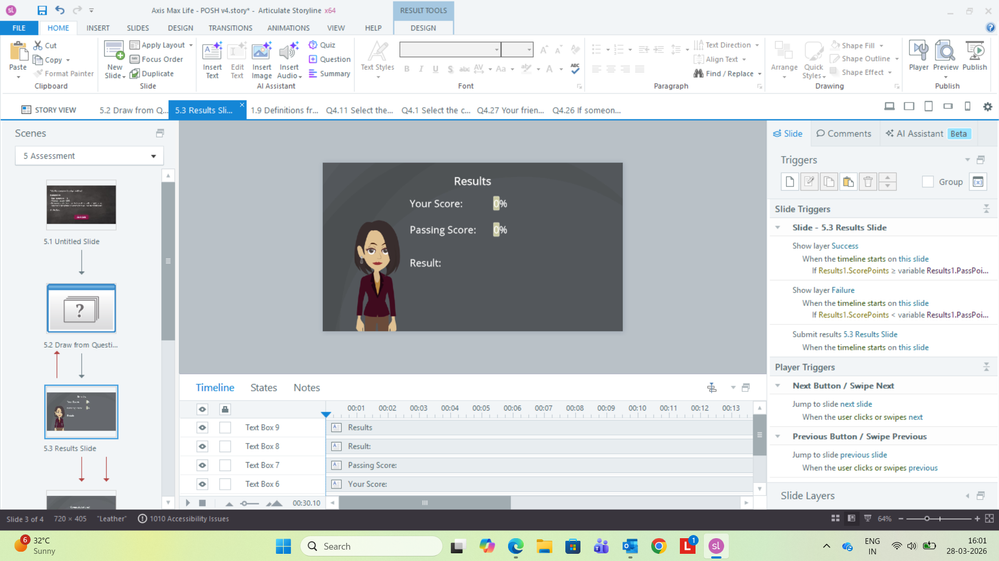Open the slide view settings gear
Image resolution: width=999 pixels, height=561 pixels.
[x=987, y=107]
